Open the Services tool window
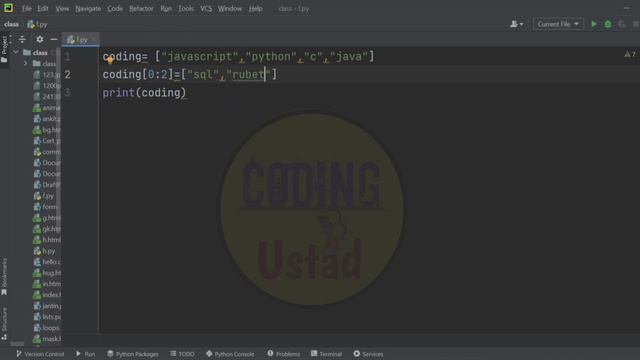The height and width of the screenshot is (360, 640). [368, 354]
